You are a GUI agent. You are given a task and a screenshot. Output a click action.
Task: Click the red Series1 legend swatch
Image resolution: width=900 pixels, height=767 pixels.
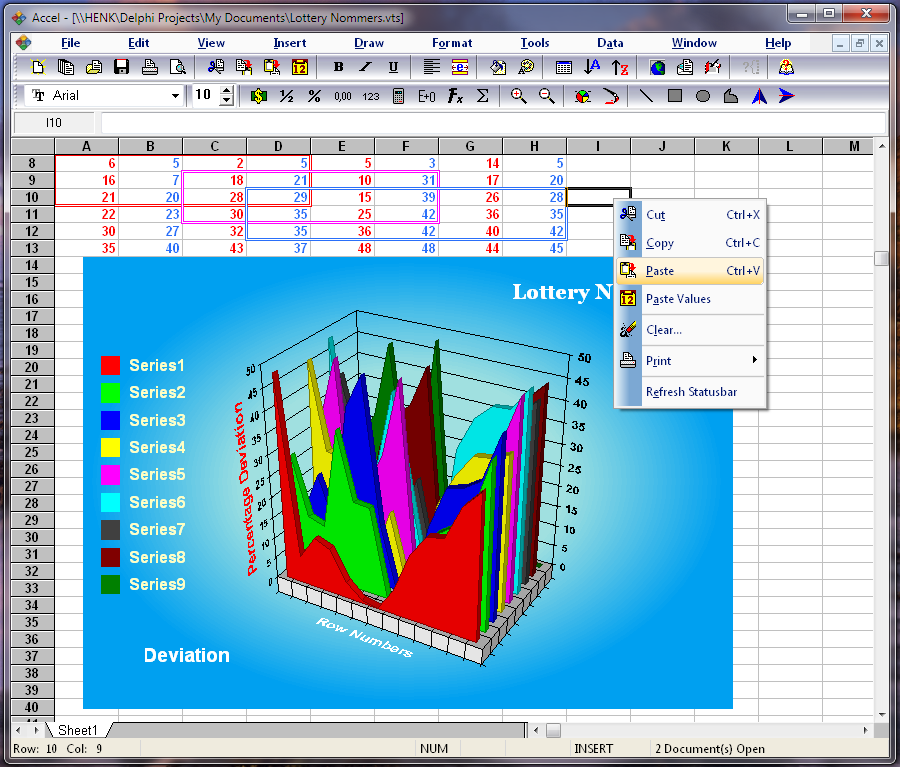[110, 366]
